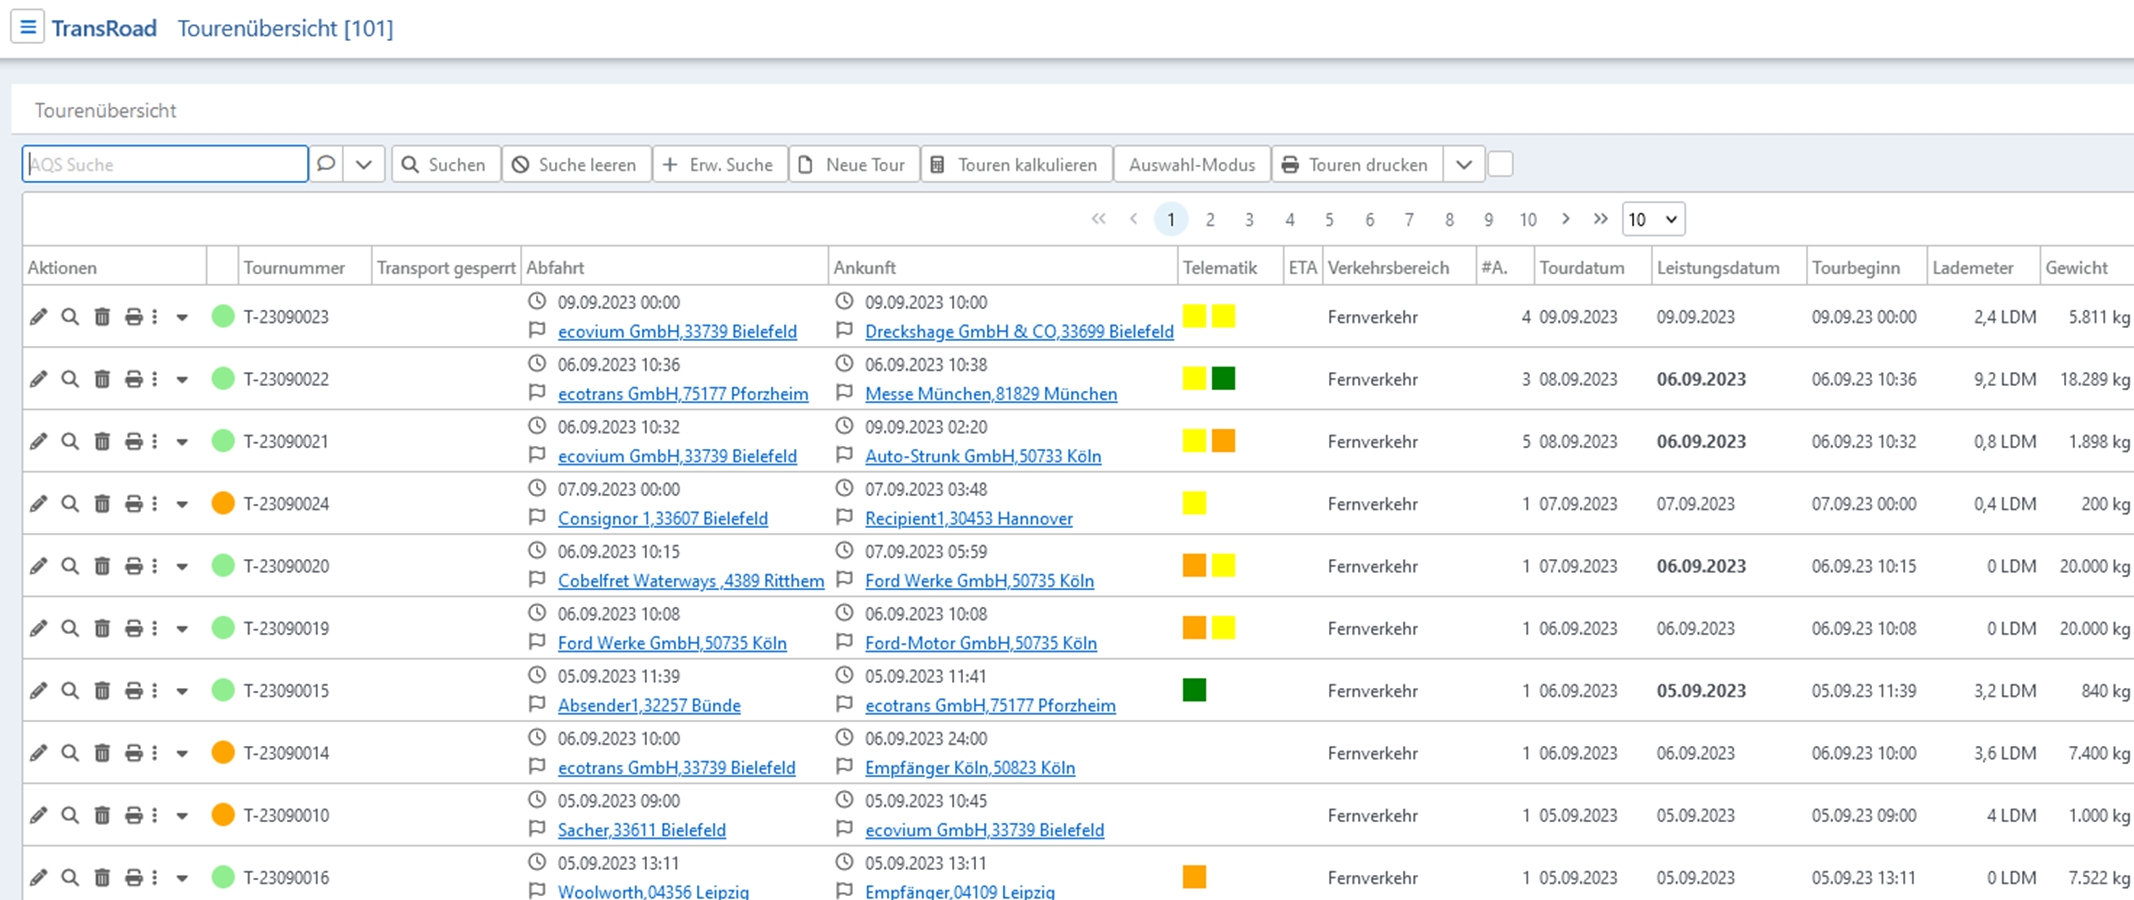
Task: Inspect tour T-23090010 using magnifier icon
Action: pyautogui.click(x=70, y=815)
